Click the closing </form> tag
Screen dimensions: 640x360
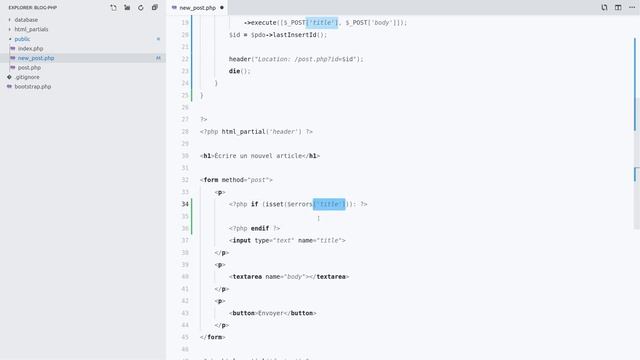pos(213,337)
